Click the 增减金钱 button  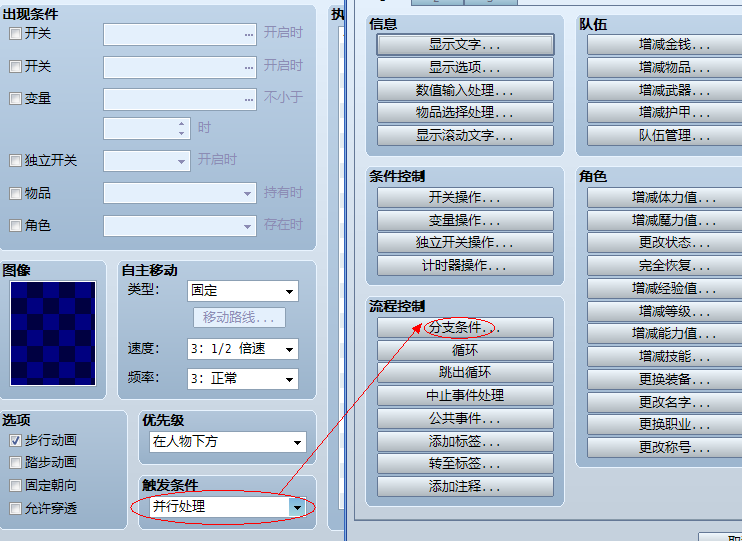[x=664, y=45]
